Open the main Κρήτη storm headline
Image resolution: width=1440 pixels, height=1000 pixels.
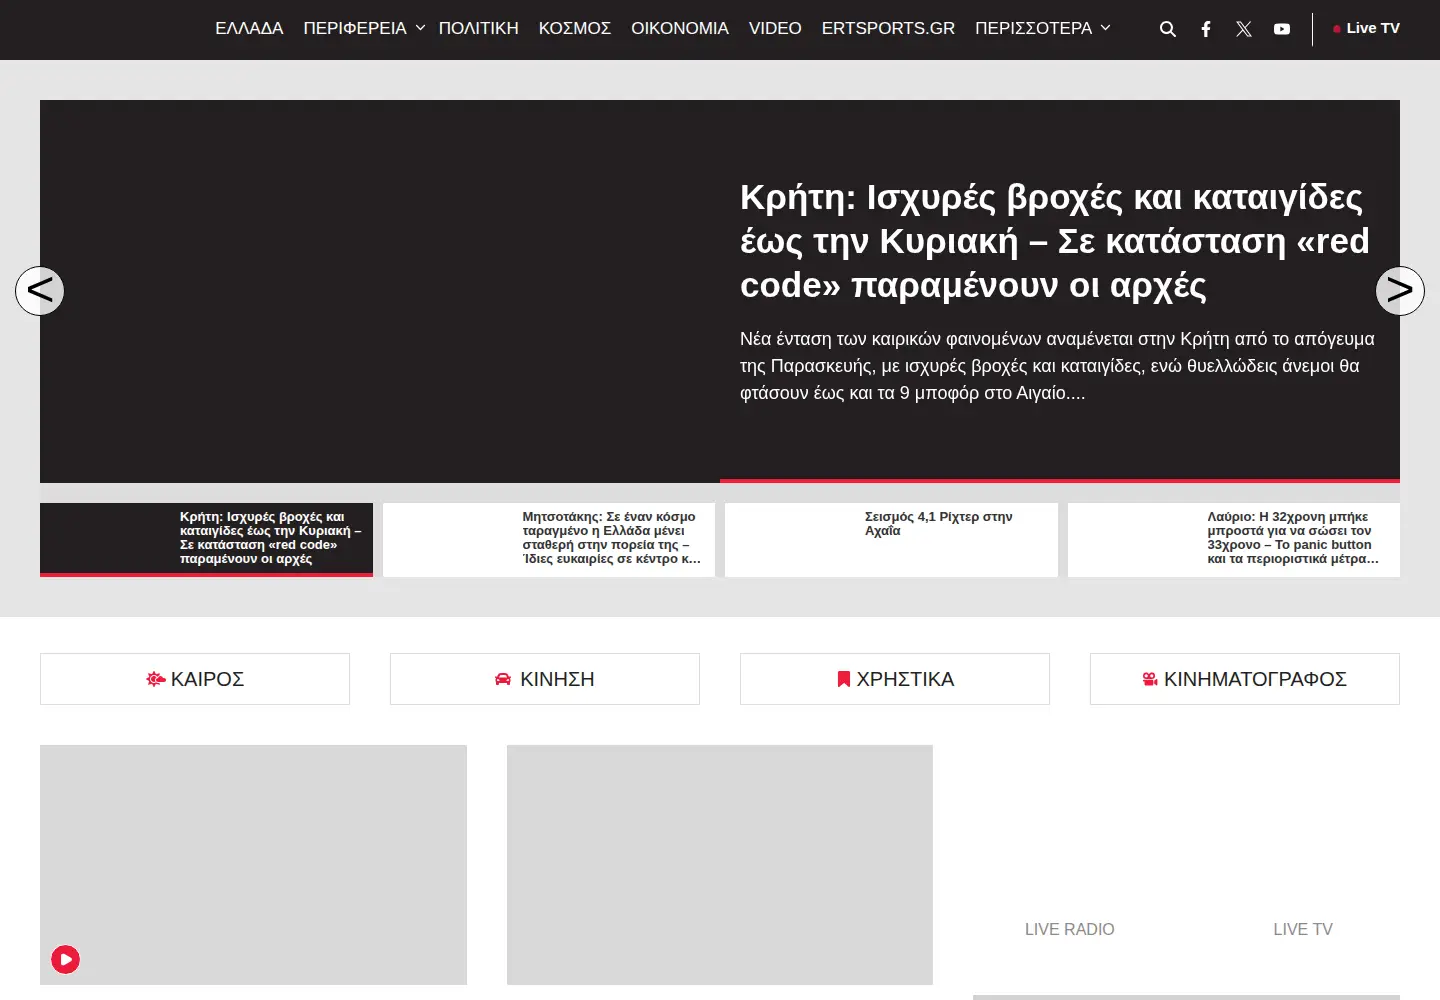click(1055, 241)
